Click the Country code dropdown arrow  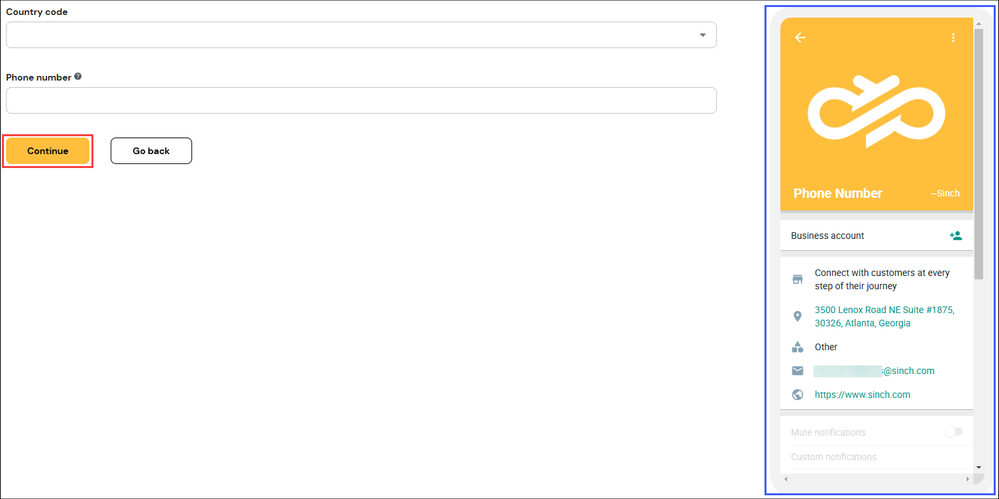tap(703, 35)
